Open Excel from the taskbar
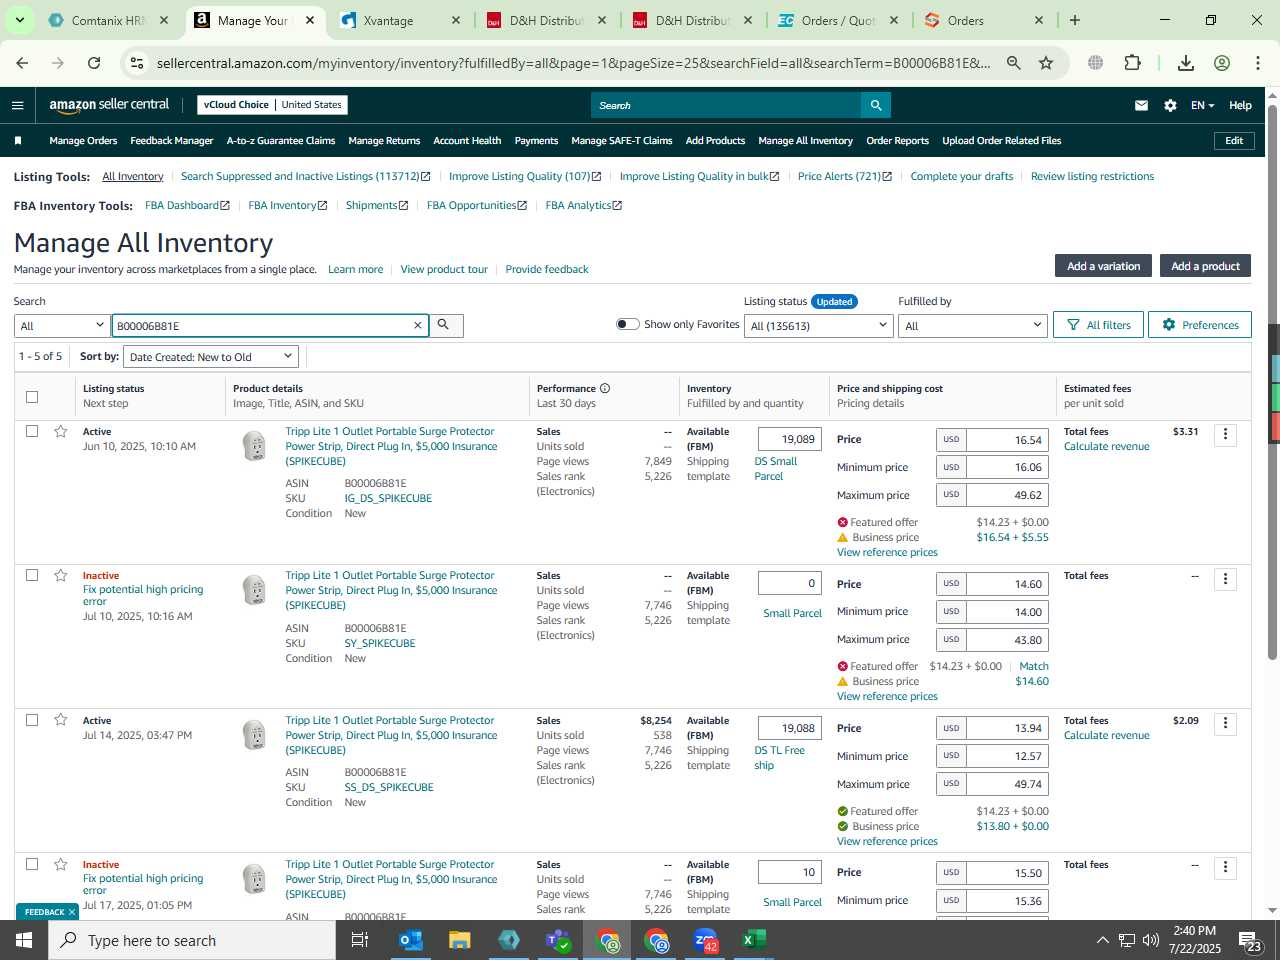Viewport: 1280px width, 960px height. click(x=754, y=940)
